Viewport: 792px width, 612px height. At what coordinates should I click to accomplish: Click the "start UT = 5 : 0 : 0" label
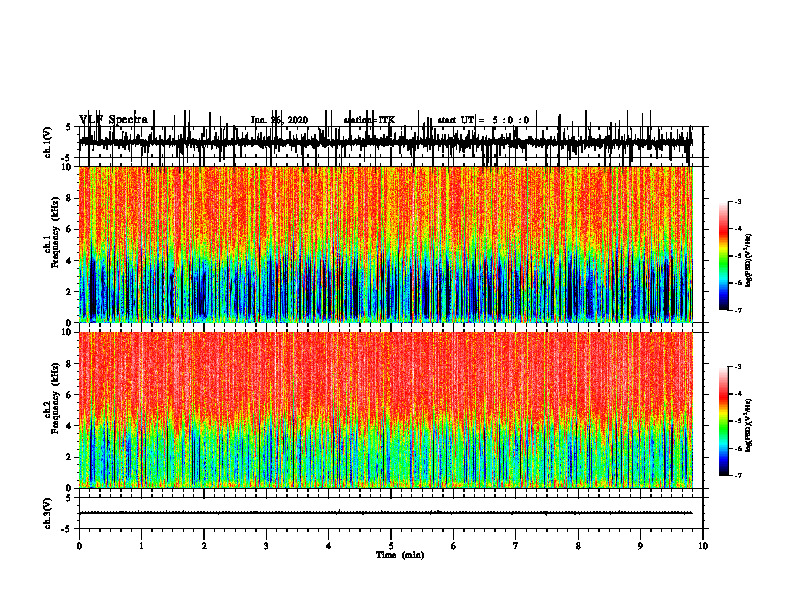483,120
